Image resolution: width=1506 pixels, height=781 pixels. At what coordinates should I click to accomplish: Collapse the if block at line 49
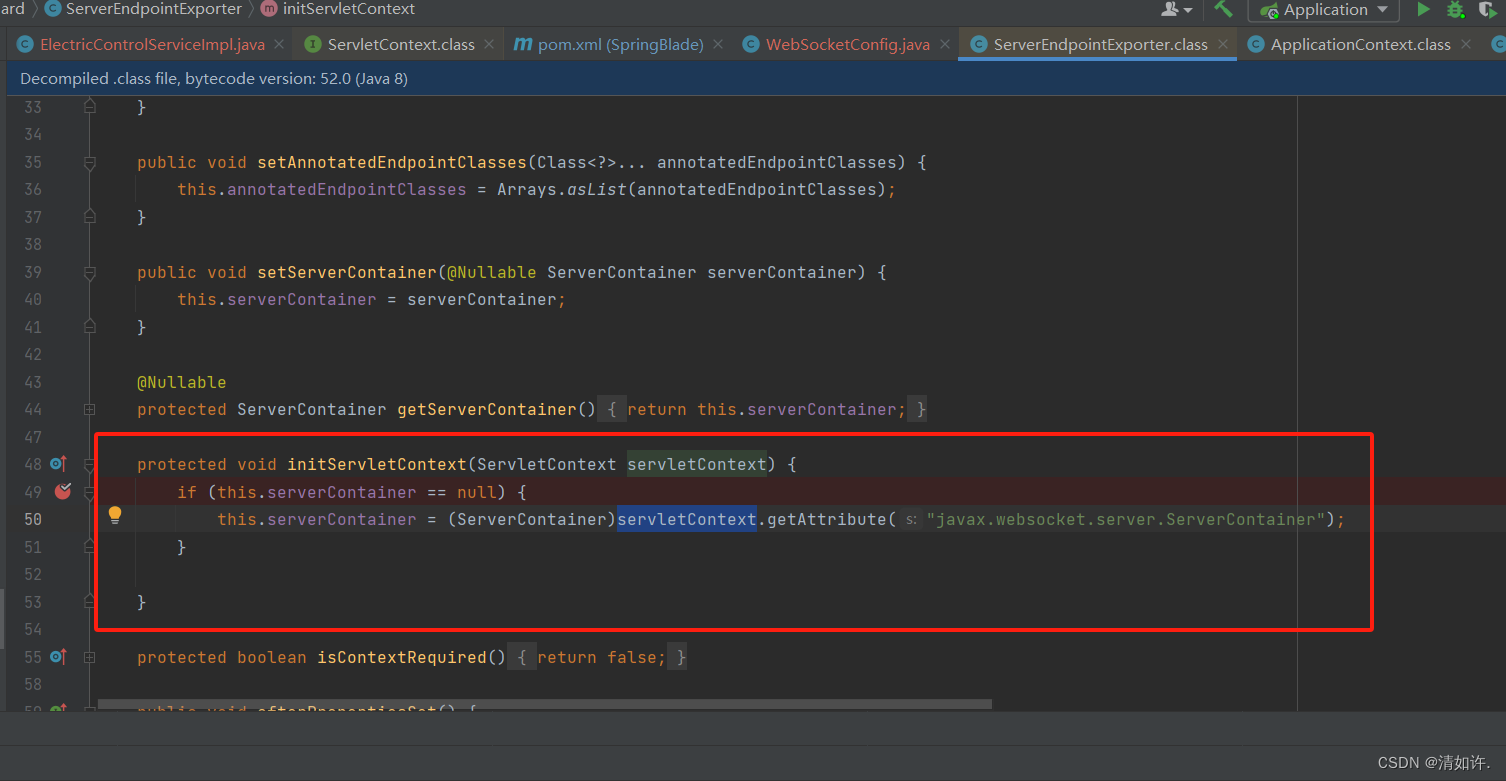90,492
